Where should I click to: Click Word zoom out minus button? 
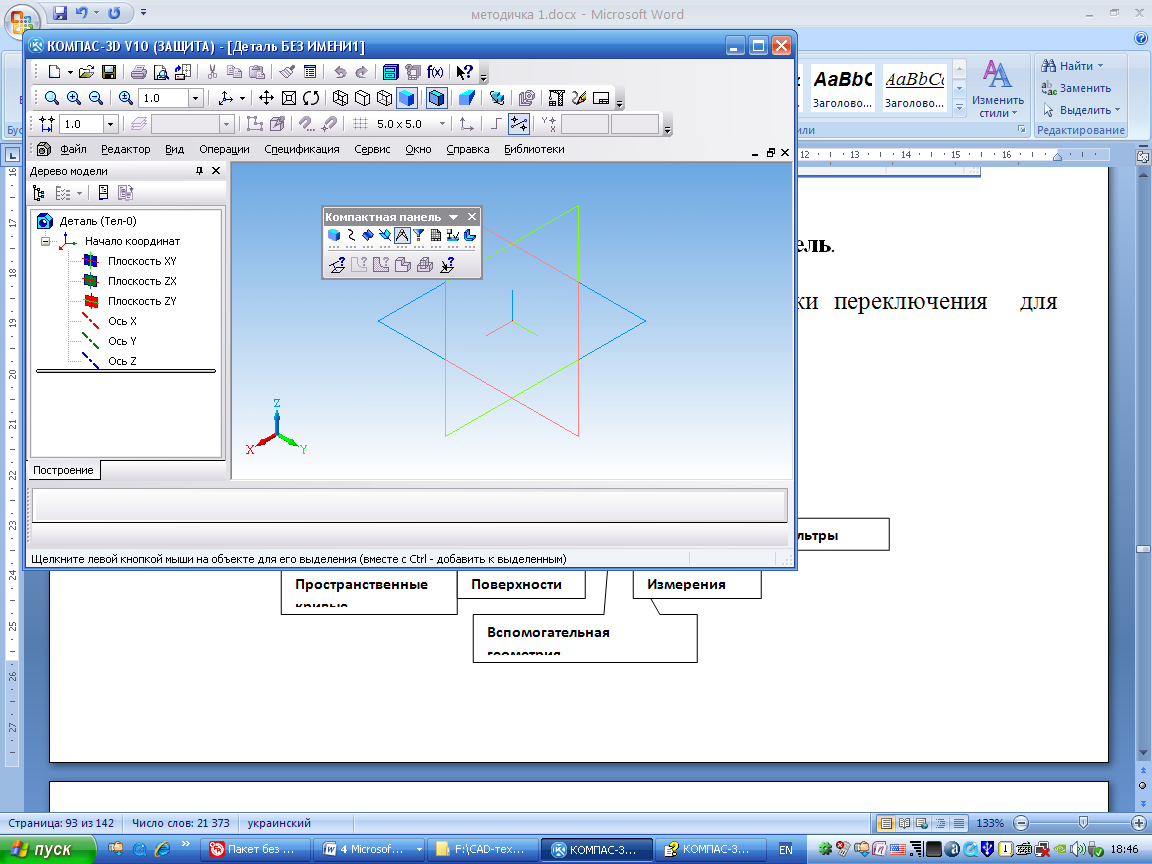[x=1021, y=823]
